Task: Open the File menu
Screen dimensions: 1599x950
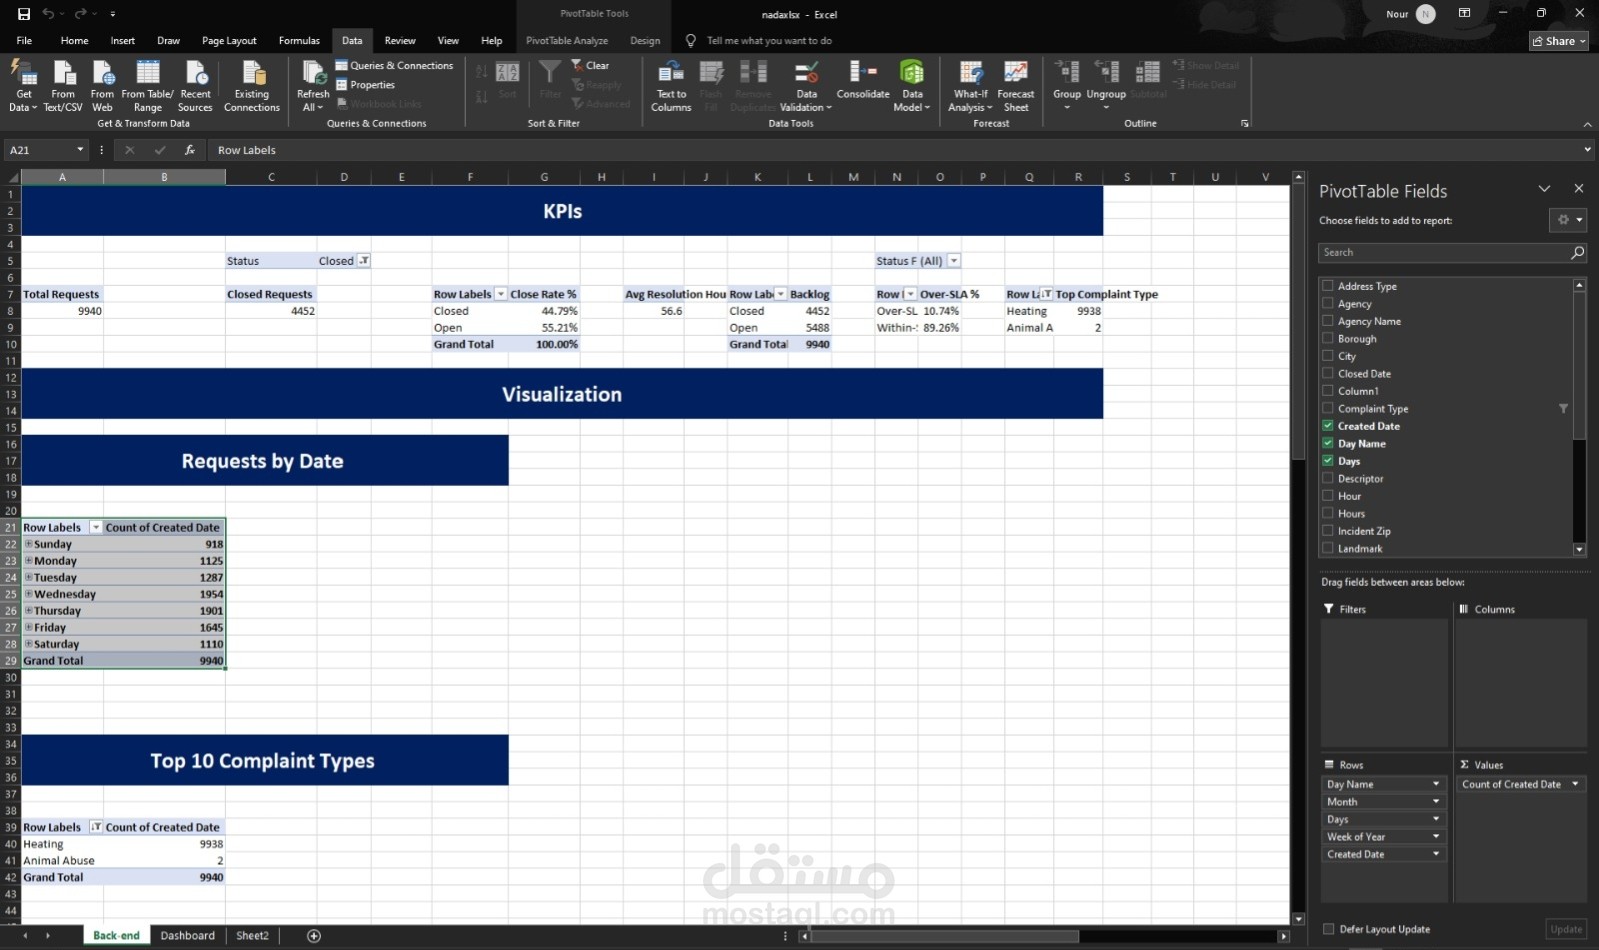Action: pos(24,41)
